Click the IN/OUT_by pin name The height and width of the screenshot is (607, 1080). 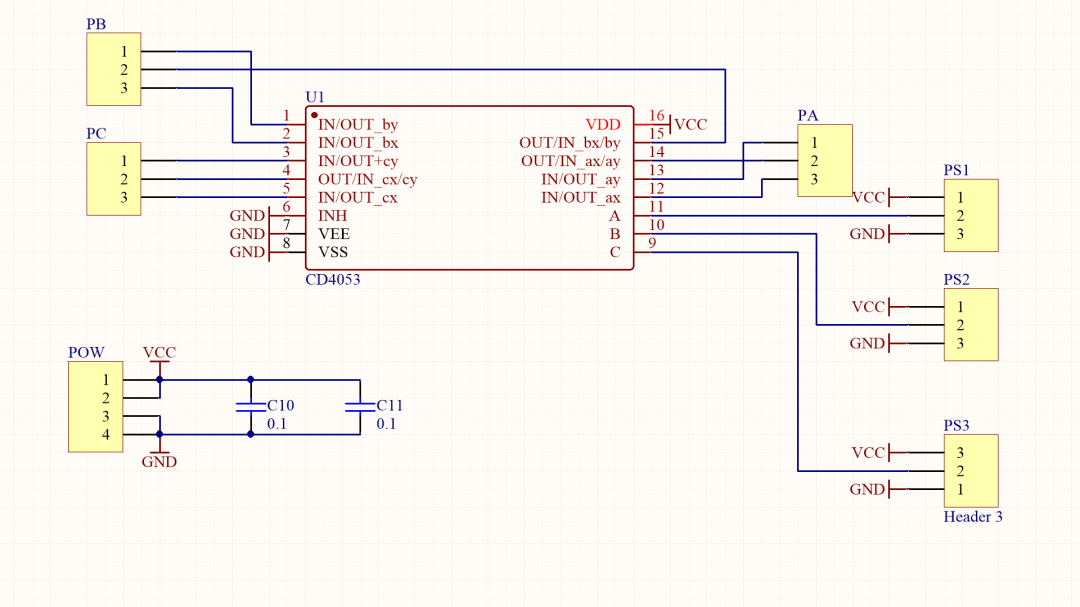(x=358, y=125)
